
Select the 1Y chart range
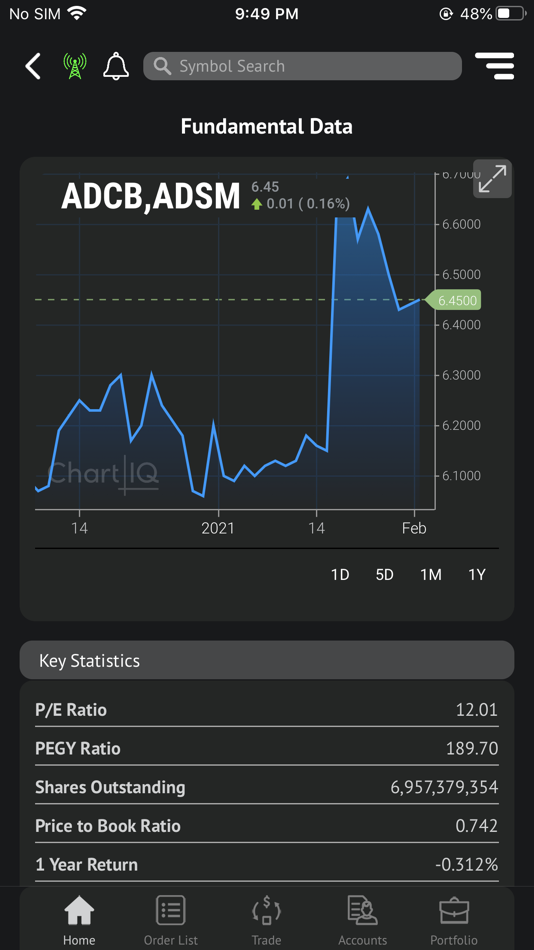point(477,575)
